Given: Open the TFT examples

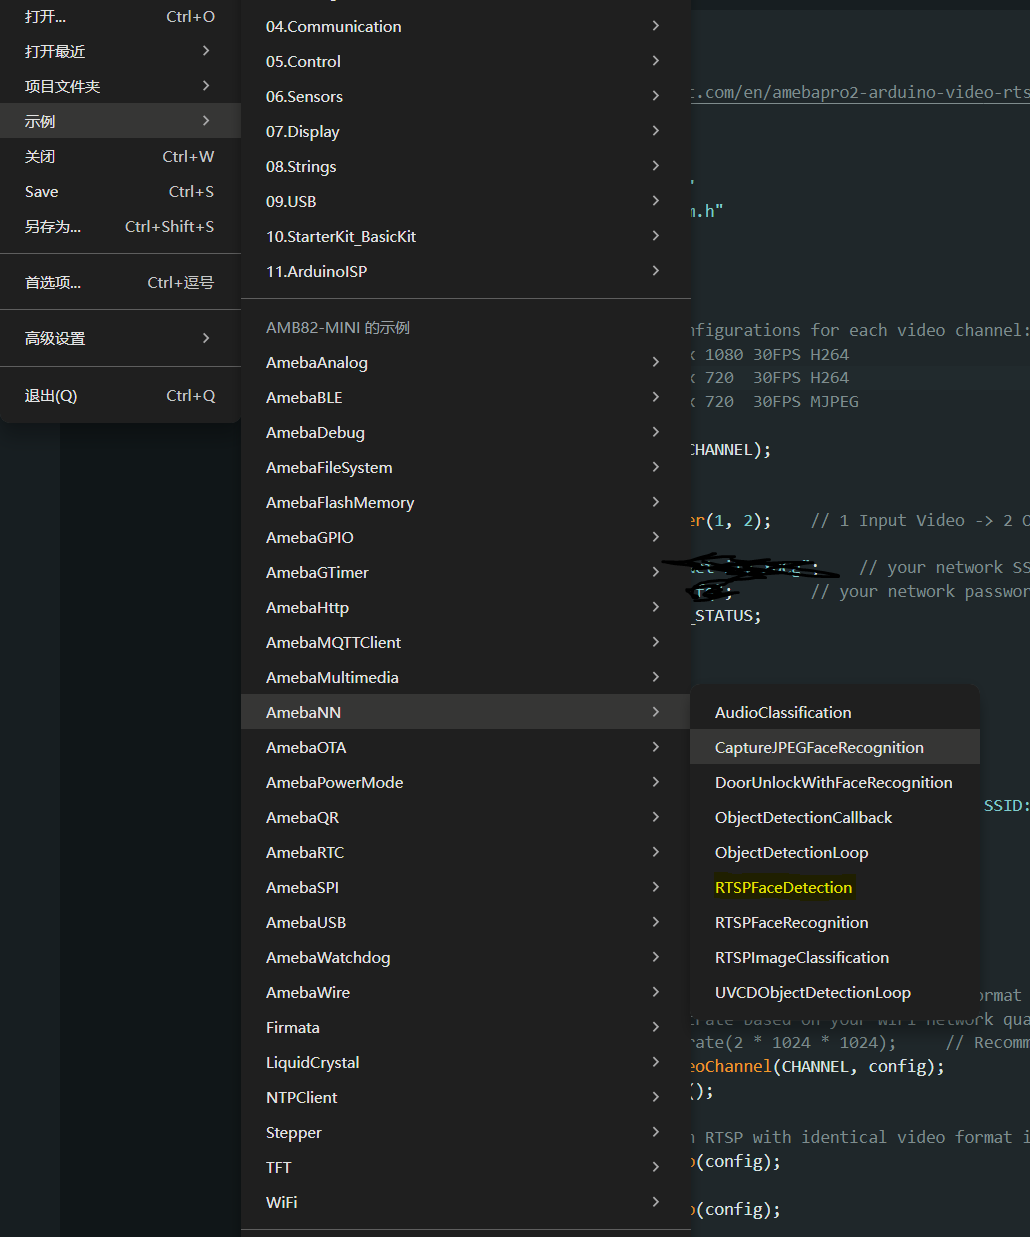Looking at the screenshot, I should click(x=466, y=1167).
